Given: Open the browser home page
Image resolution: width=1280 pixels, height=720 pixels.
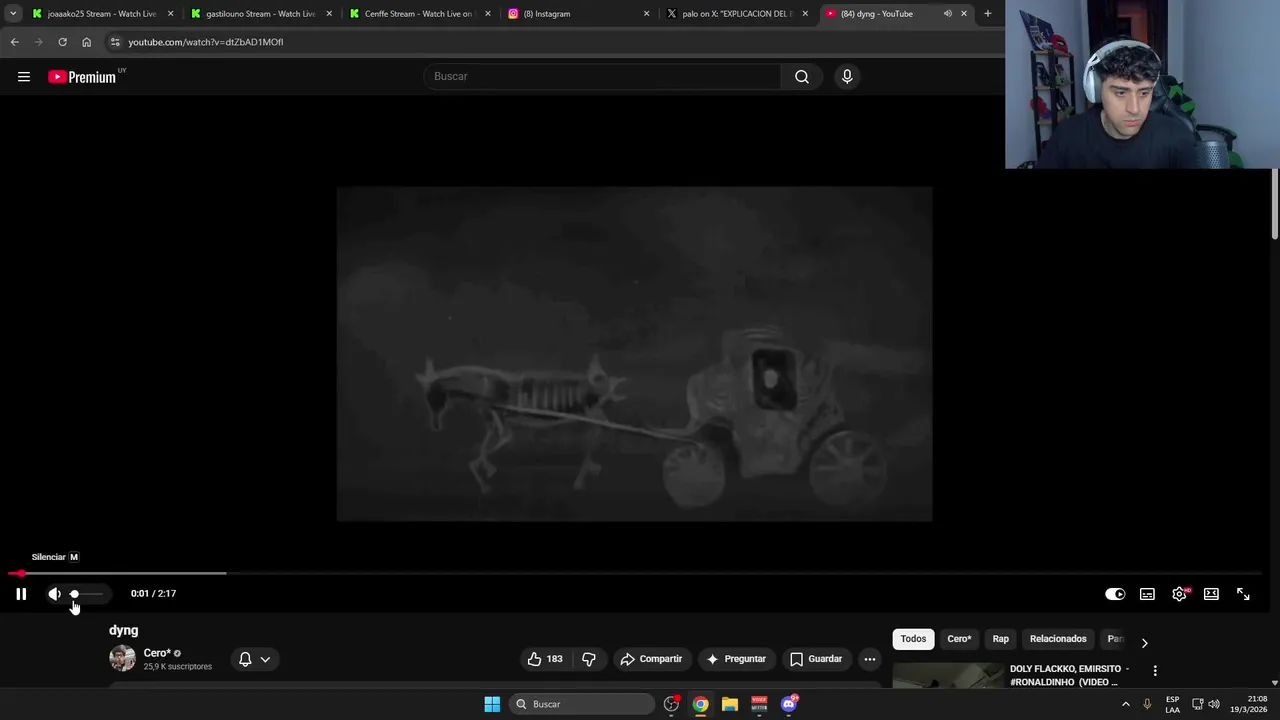Looking at the screenshot, I should pos(86,42).
